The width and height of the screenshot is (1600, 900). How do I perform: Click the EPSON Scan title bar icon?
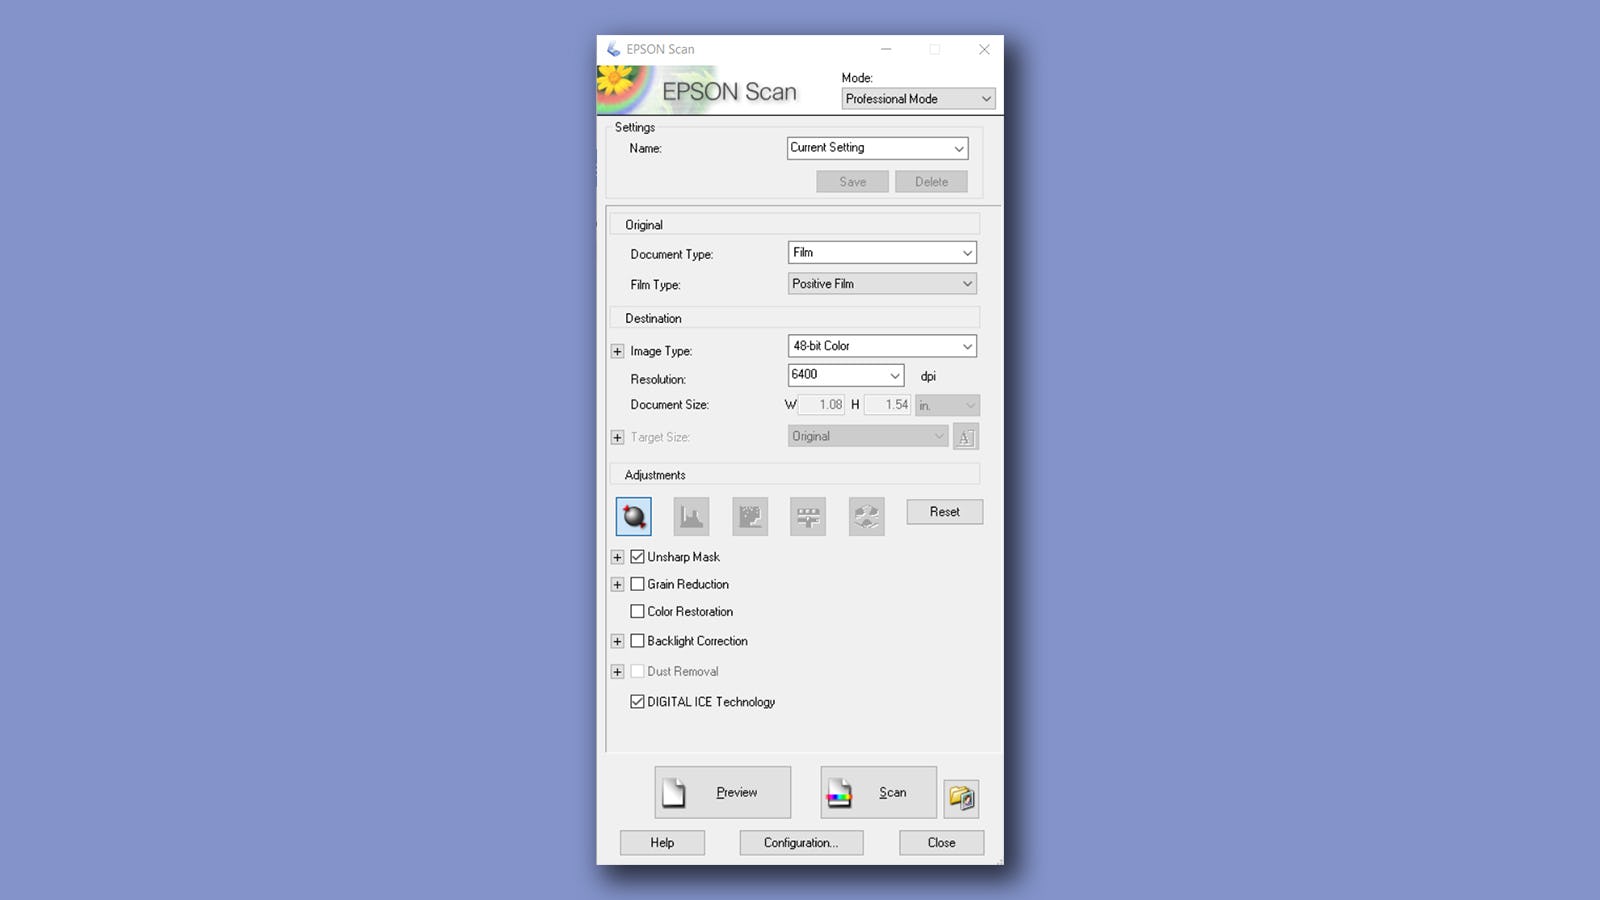coord(613,49)
